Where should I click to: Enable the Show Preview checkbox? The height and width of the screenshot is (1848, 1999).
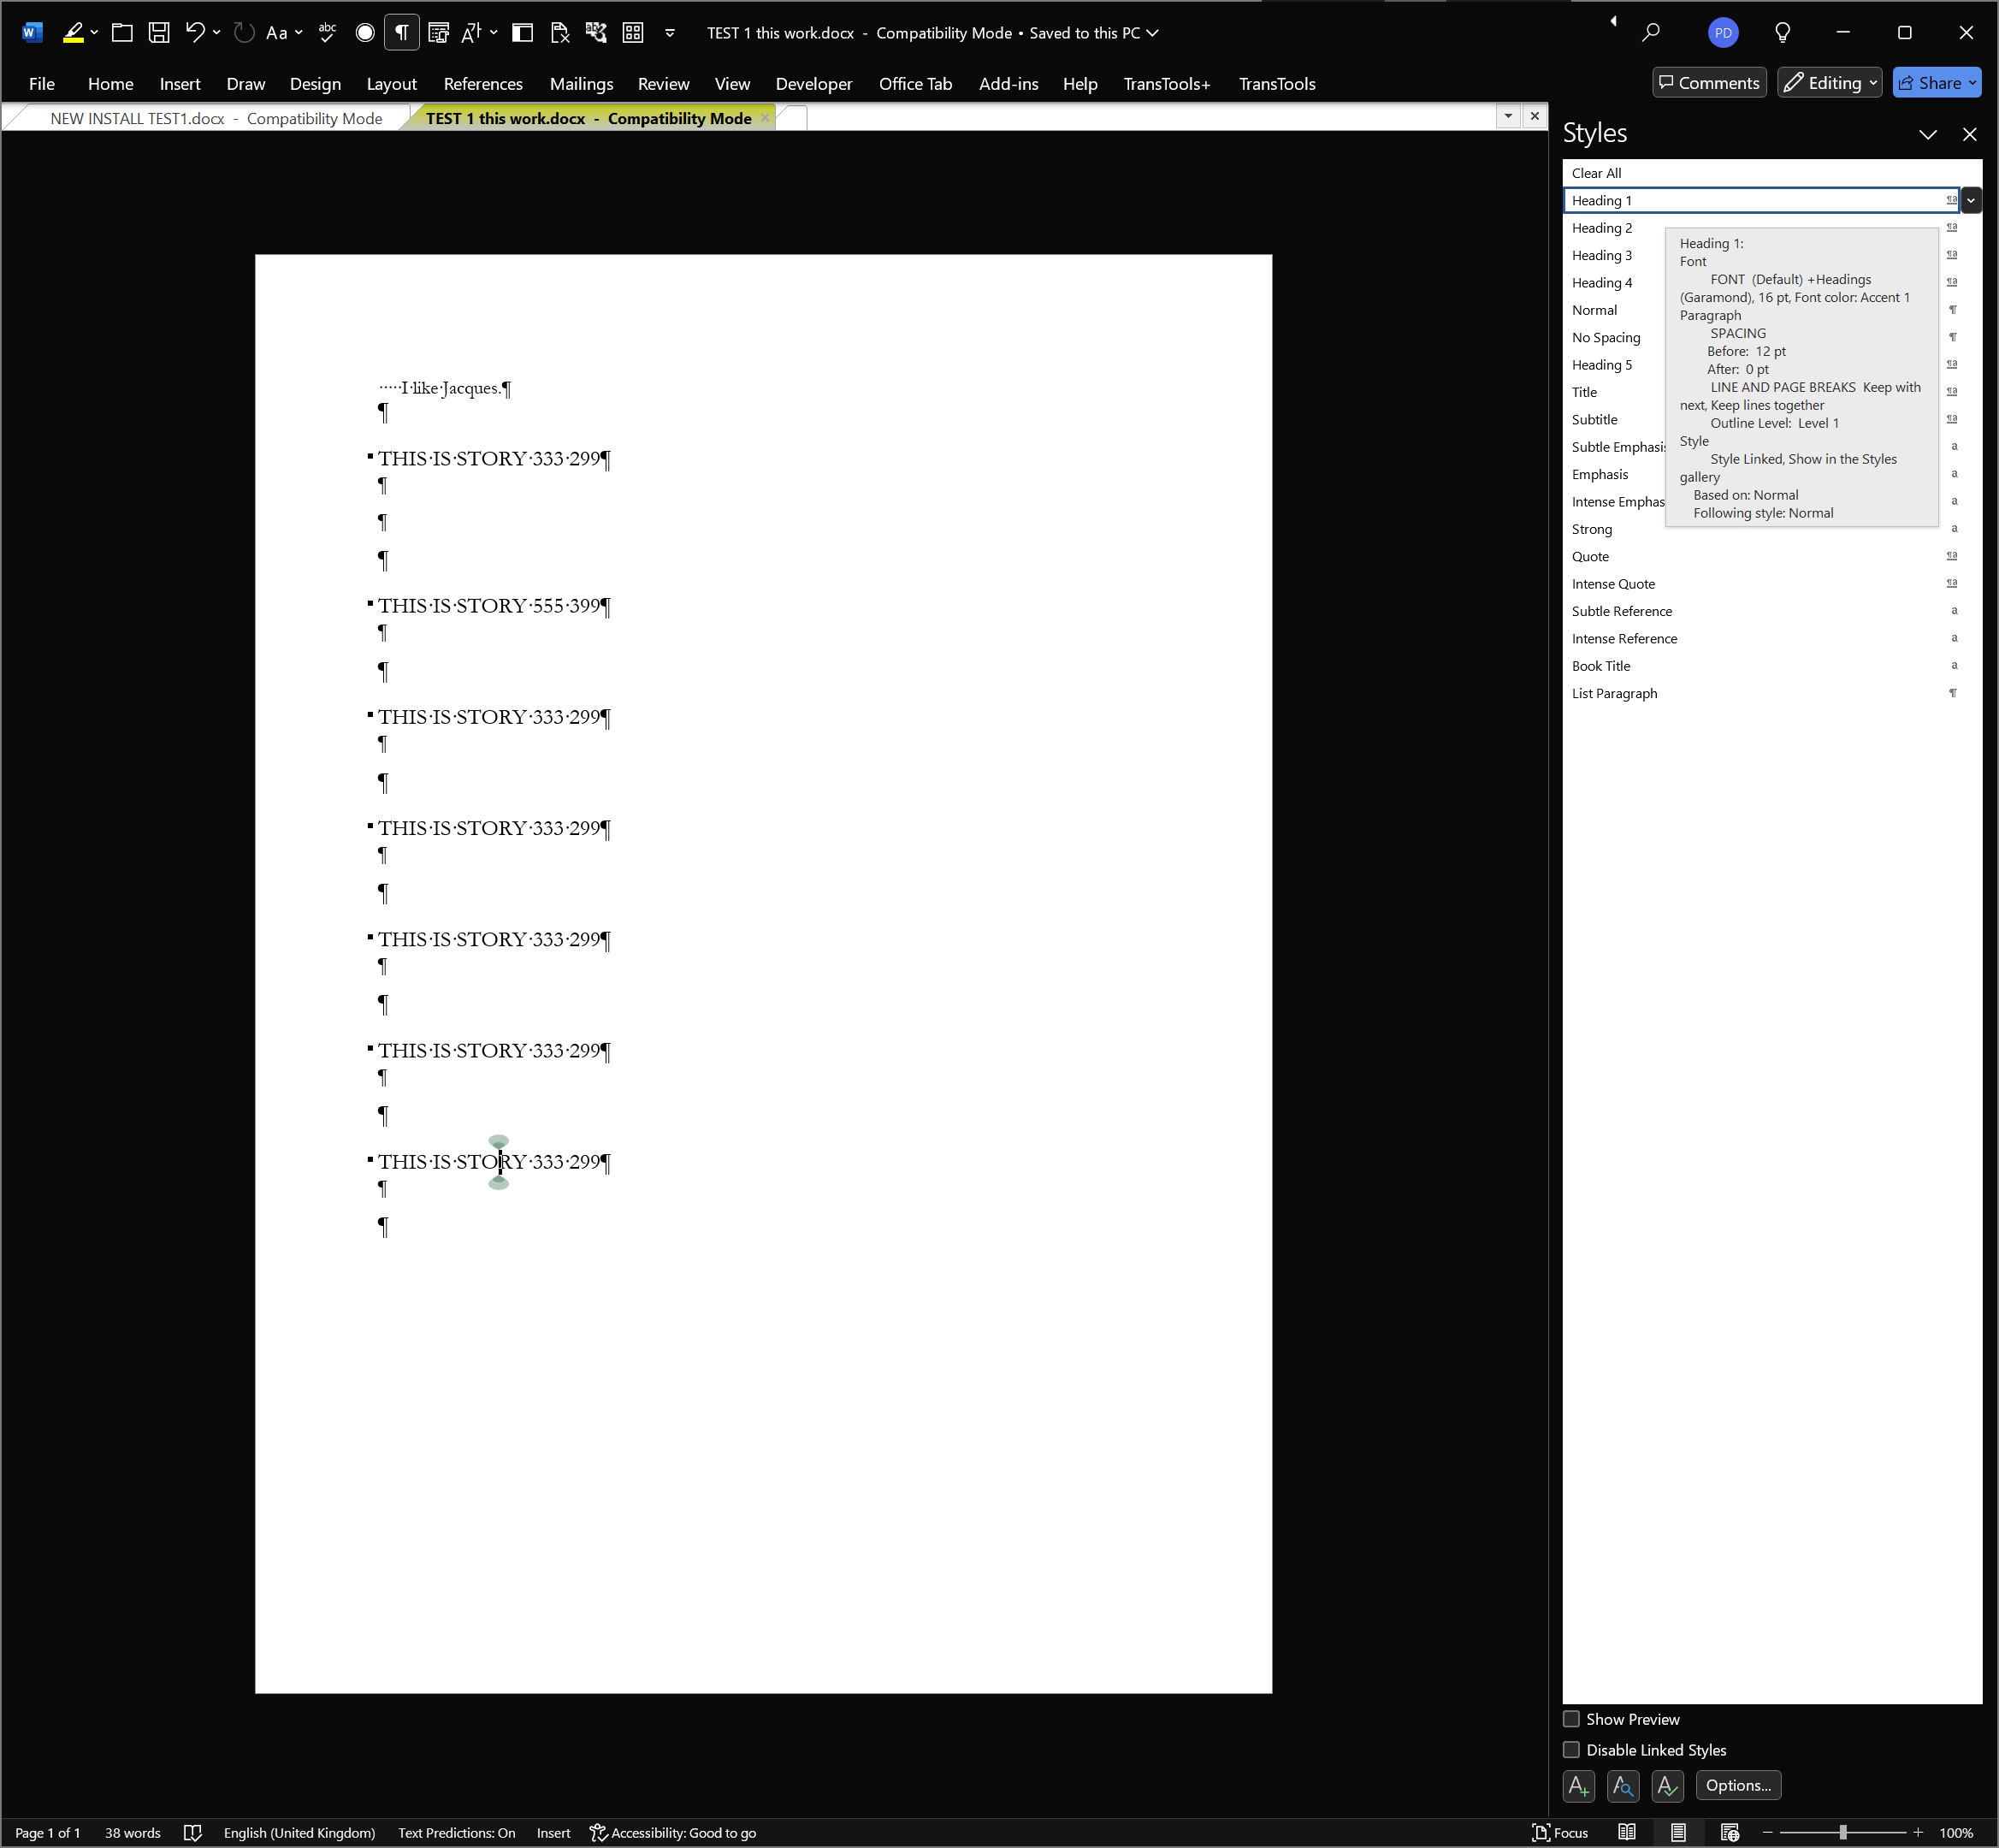click(x=1571, y=1719)
